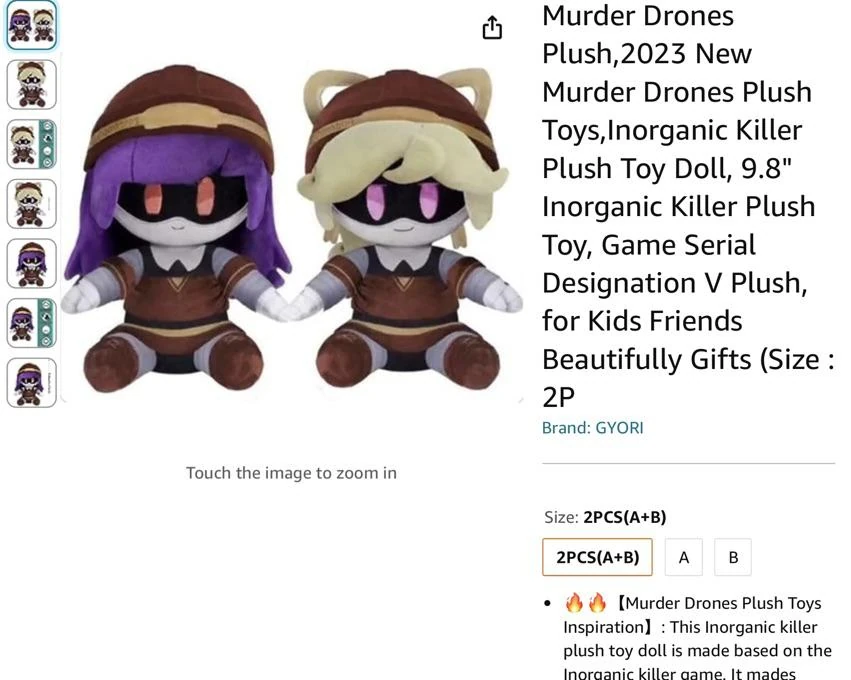Click the divider line below the brand name

pyautogui.click(x=687, y=462)
